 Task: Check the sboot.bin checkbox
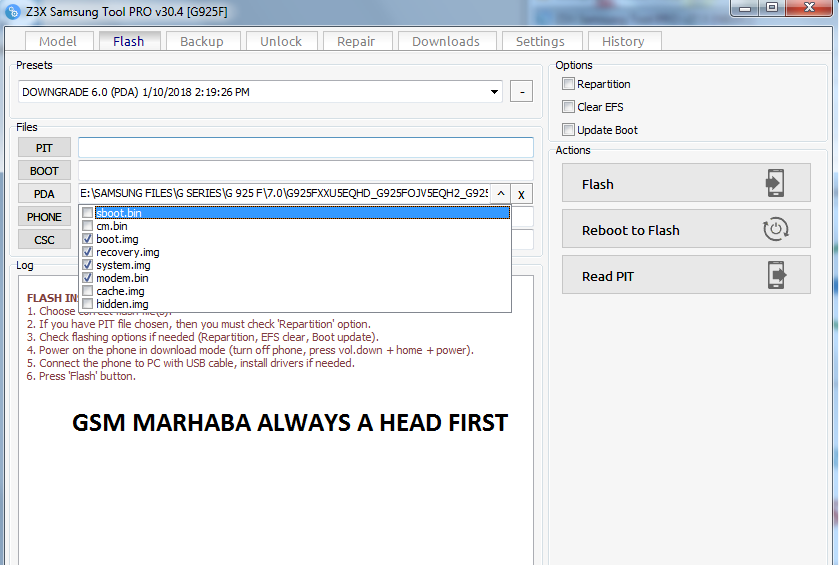coord(88,213)
